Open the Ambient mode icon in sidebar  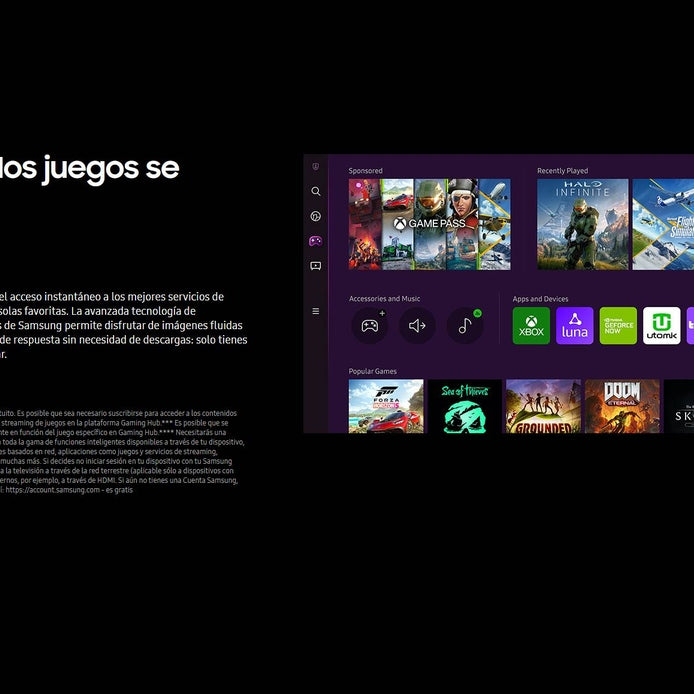tap(316, 216)
